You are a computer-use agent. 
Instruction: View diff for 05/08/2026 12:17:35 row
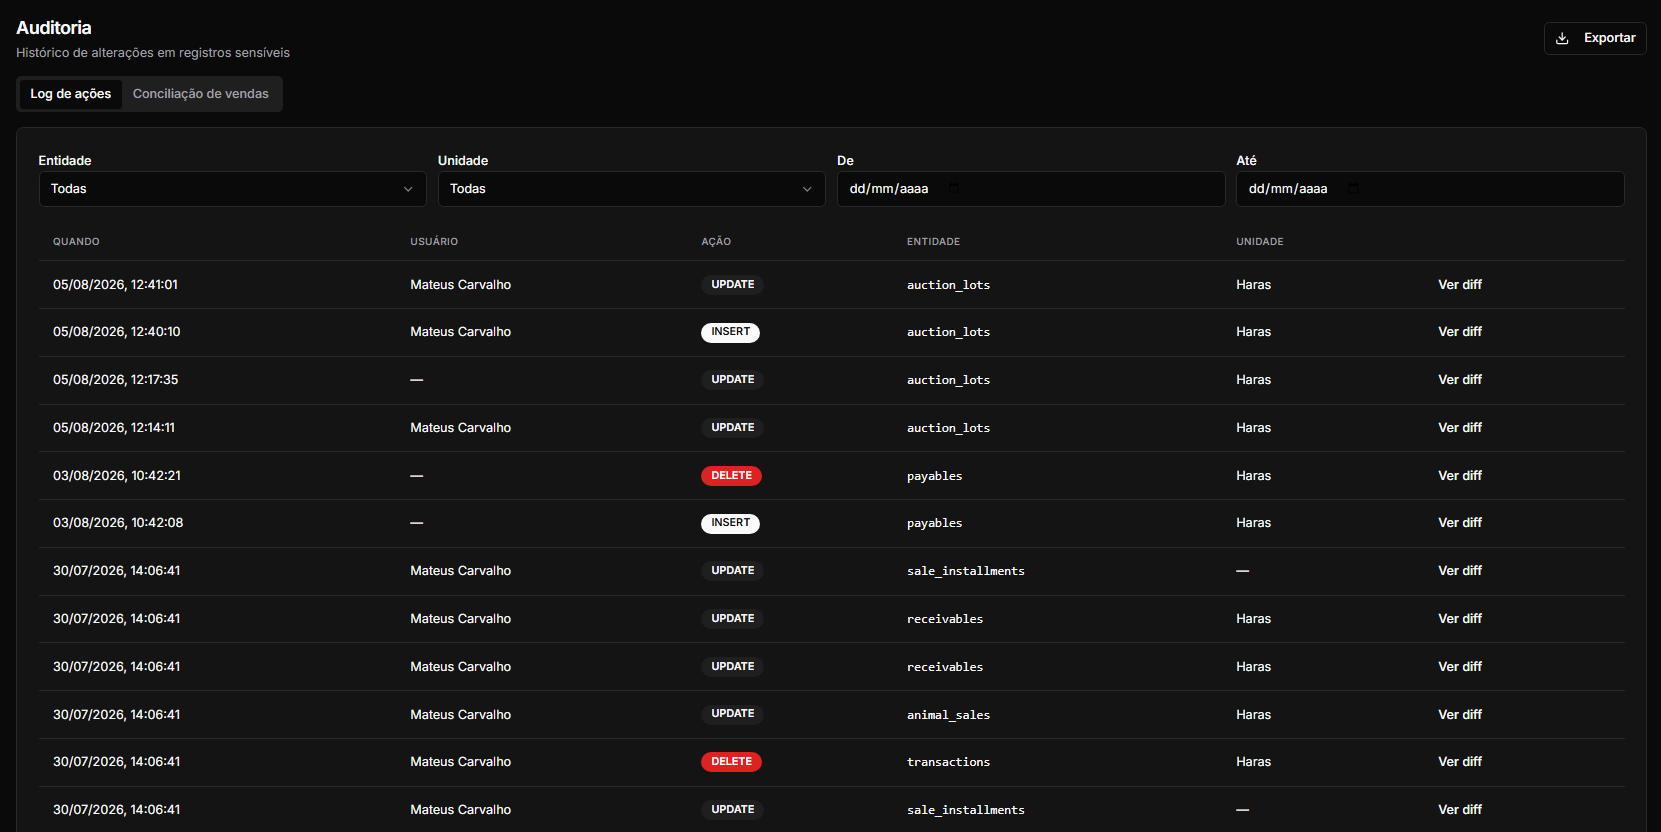[x=1460, y=380]
